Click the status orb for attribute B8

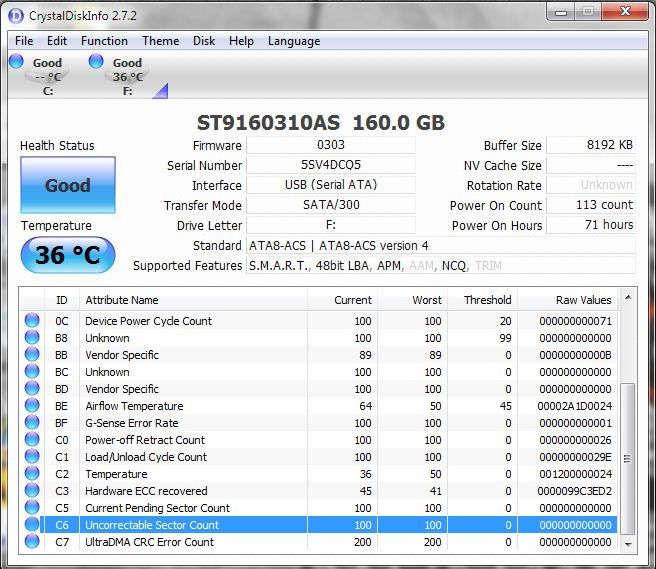[x=32, y=337]
